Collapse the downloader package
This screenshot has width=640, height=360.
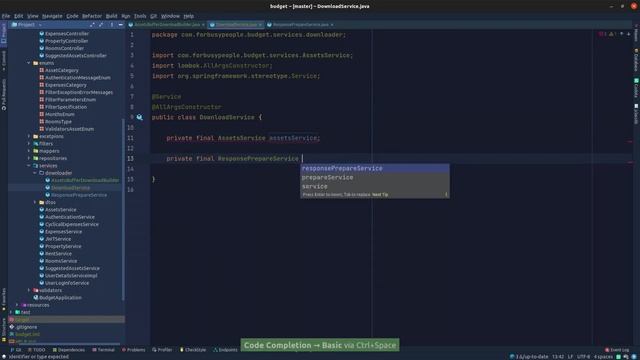[x=35, y=173]
